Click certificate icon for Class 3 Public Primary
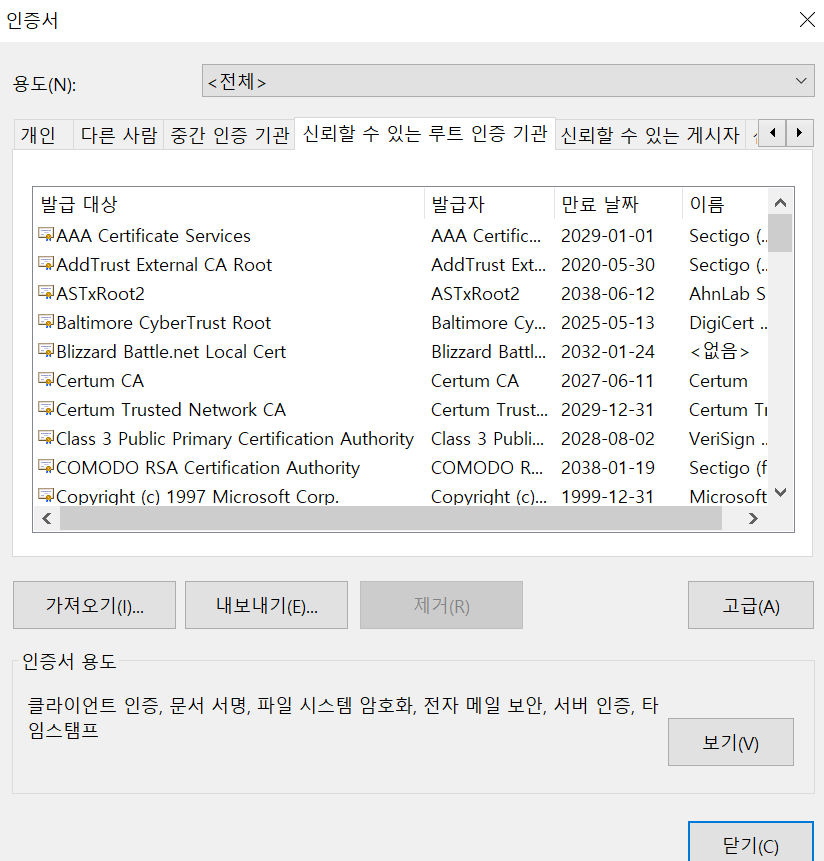 click(46, 439)
